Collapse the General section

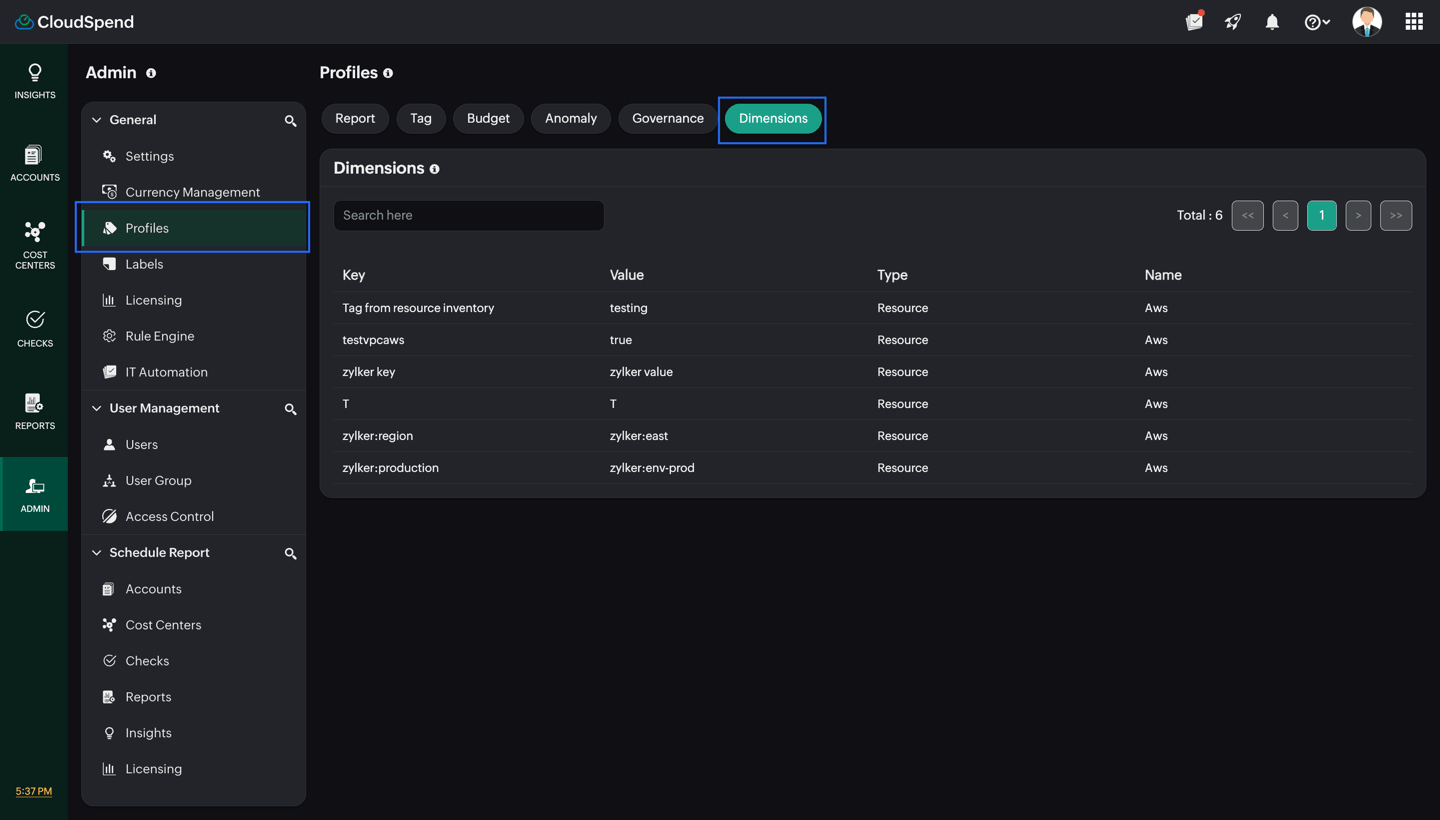pyautogui.click(x=97, y=120)
